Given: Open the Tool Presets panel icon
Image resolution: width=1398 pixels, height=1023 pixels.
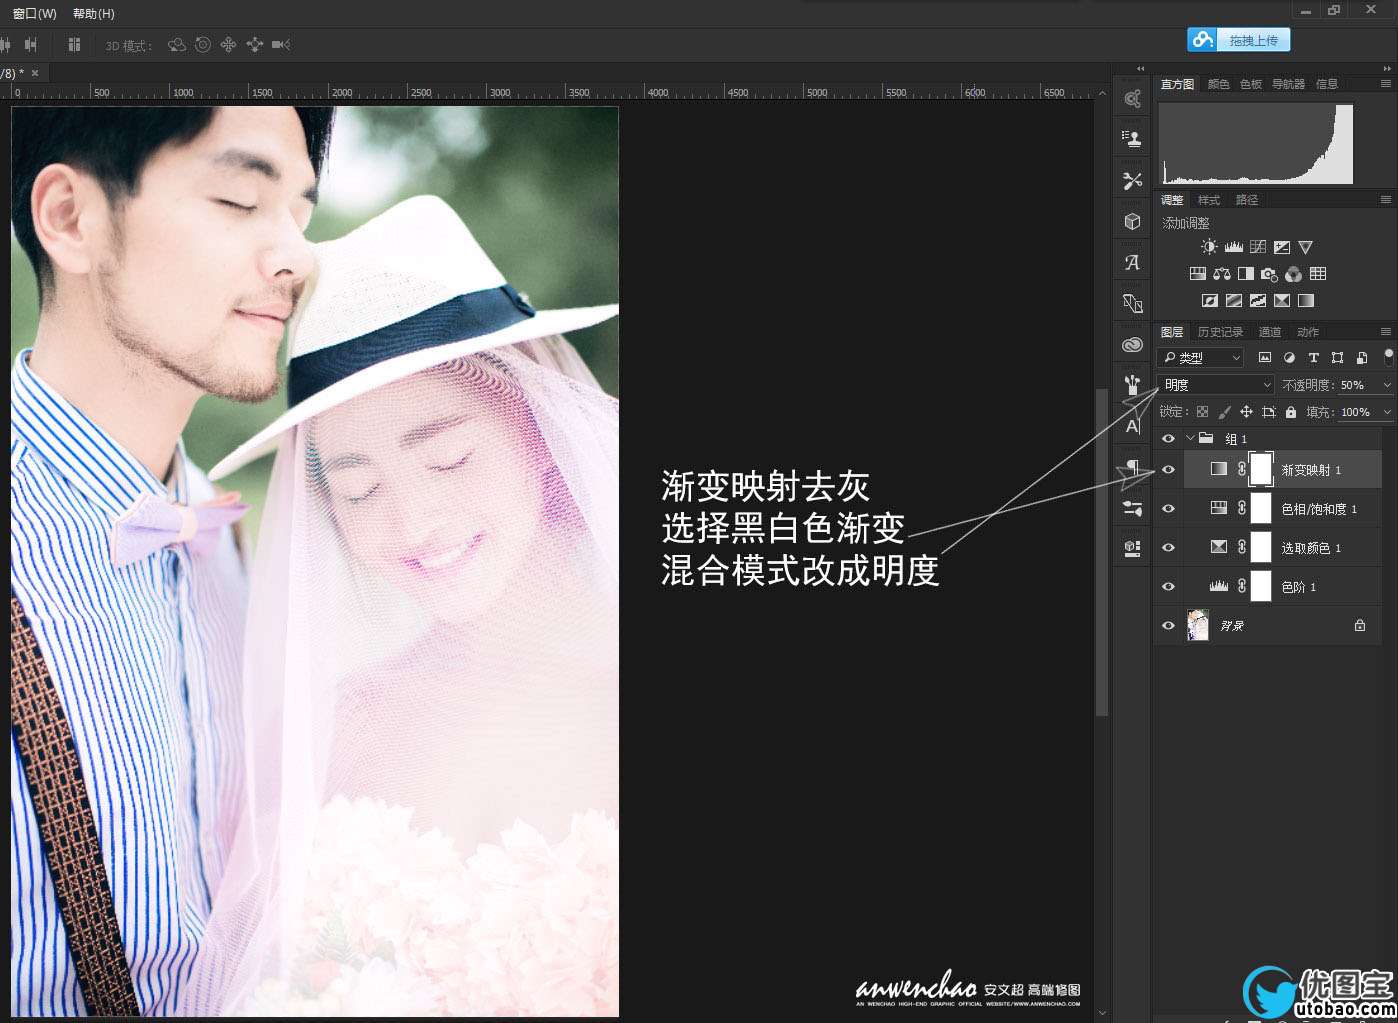Looking at the screenshot, I should pyautogui.click(x=1132, y=180).
